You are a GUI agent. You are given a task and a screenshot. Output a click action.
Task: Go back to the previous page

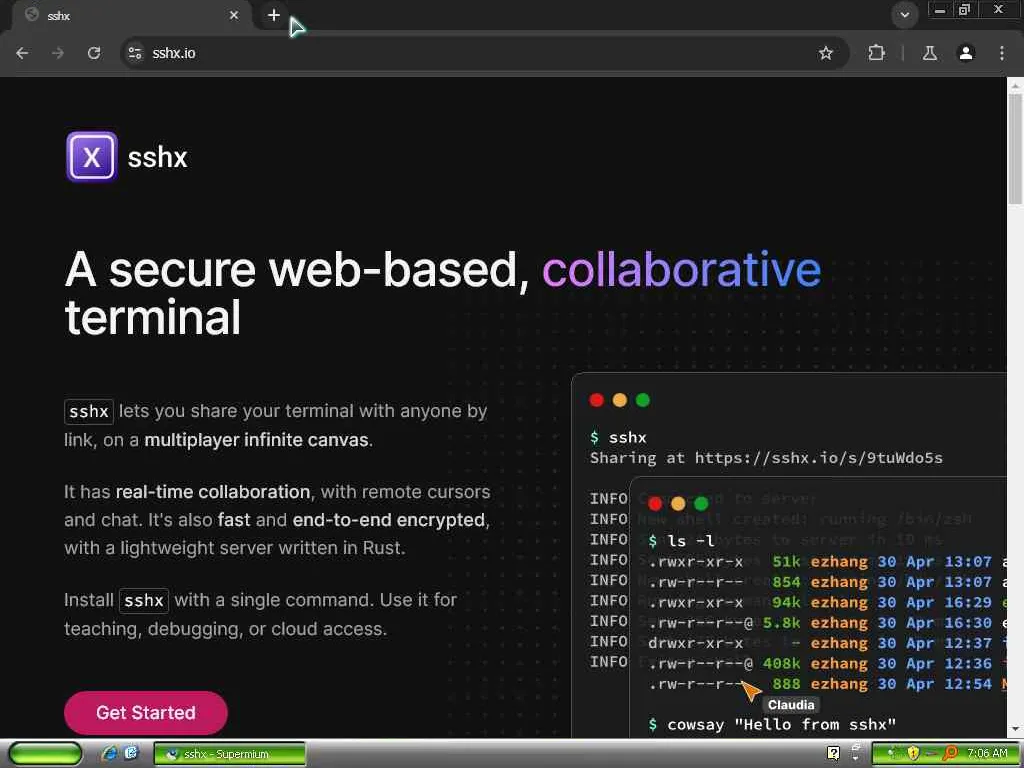click(x=22, y=53)
